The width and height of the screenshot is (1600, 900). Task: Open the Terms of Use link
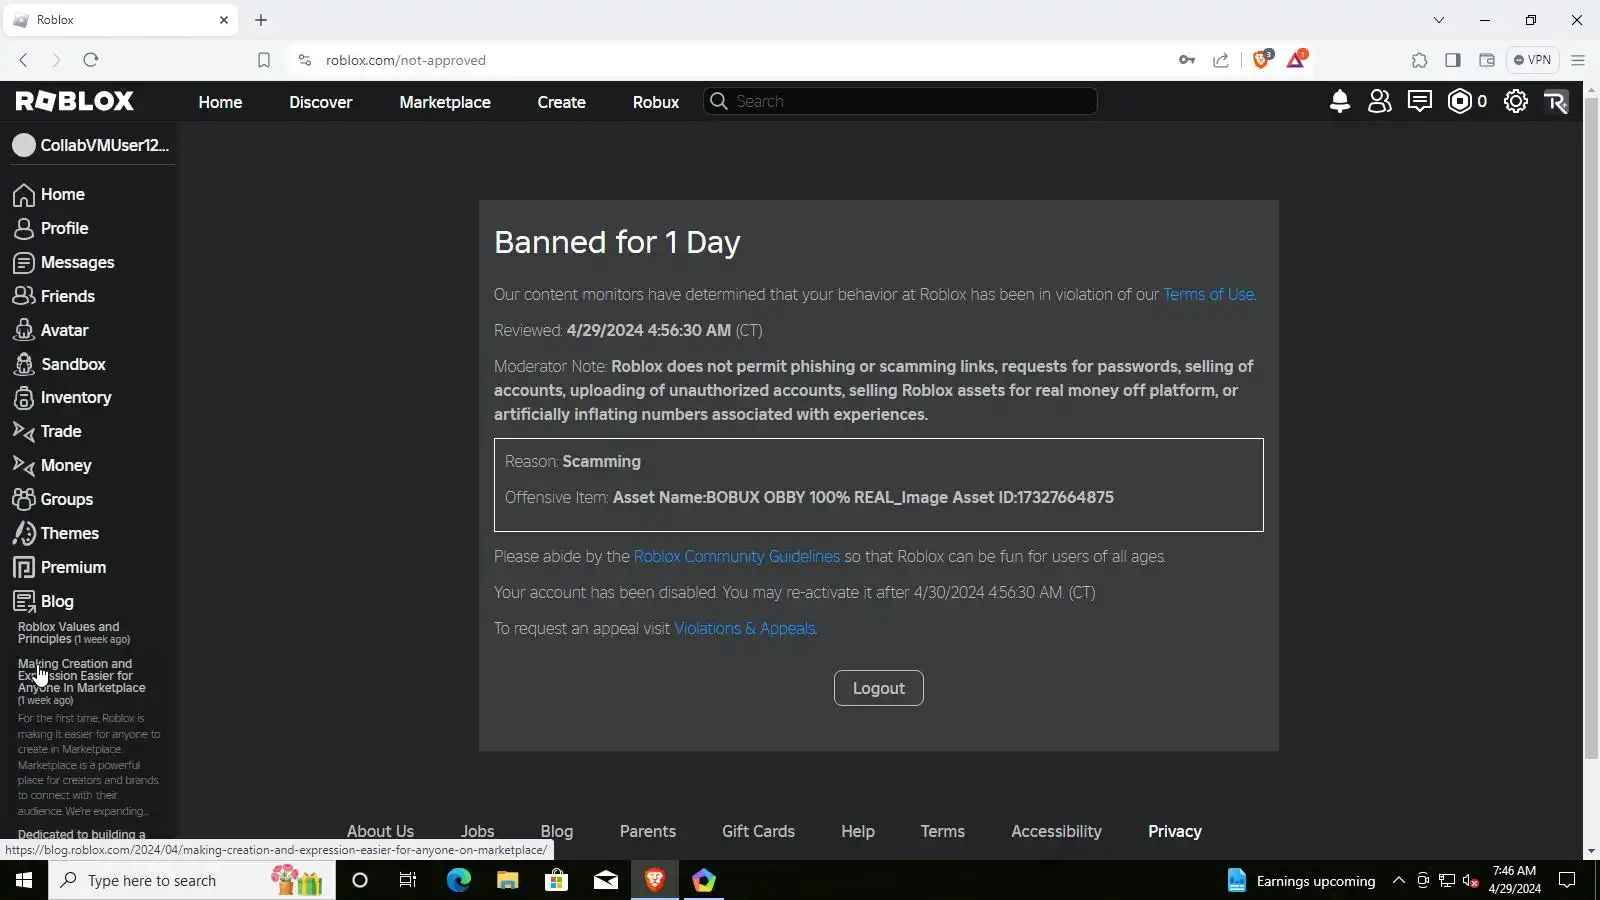pyautogui.click(x=1208, y=295)
